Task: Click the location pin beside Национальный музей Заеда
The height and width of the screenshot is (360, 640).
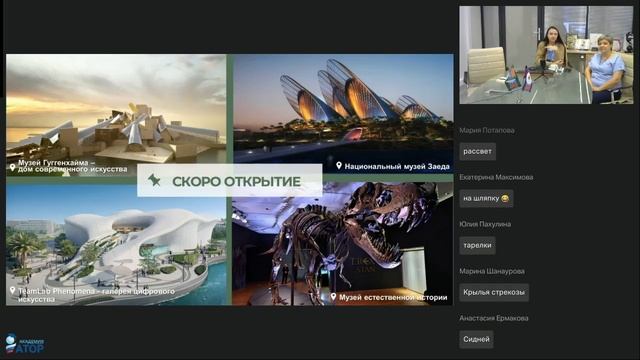Action: tap(339, 166)
